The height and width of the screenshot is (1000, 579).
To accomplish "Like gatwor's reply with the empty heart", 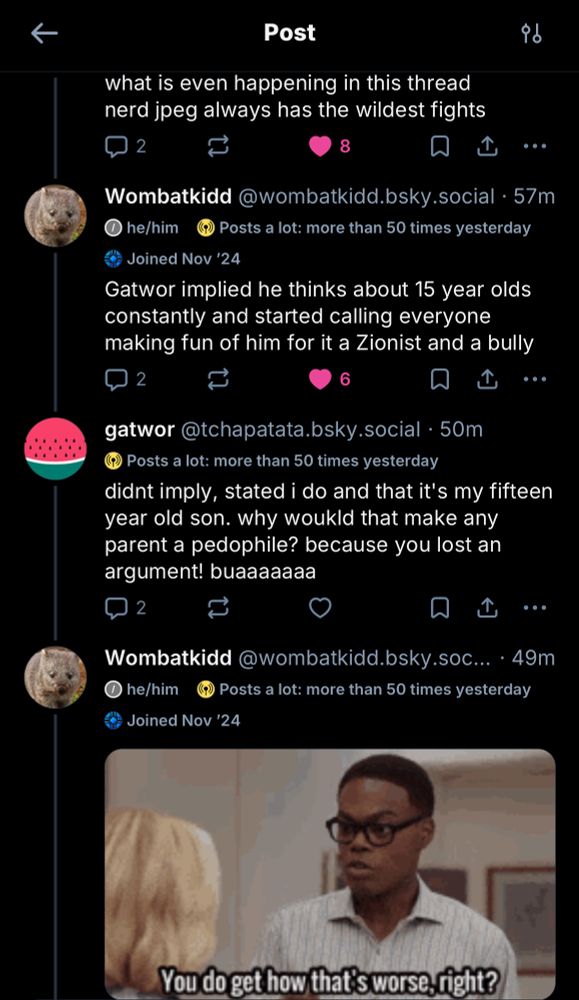I will click(318, 607).
